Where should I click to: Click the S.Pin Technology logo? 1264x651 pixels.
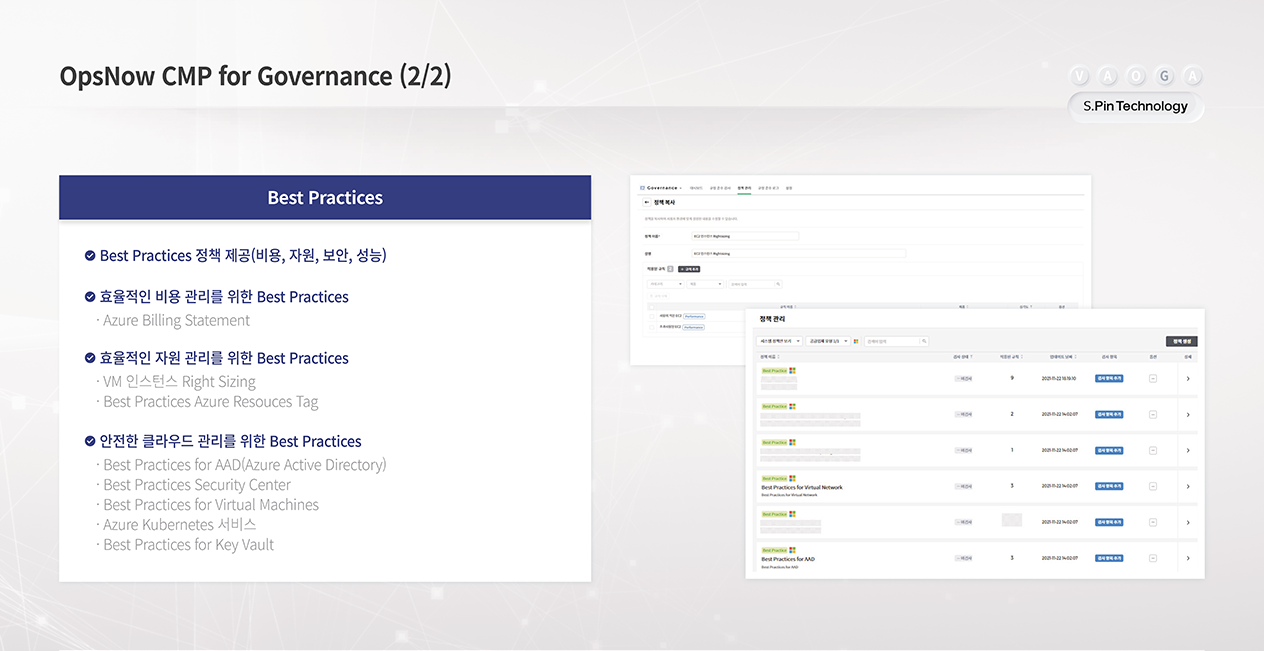[x=1135, y=106]
